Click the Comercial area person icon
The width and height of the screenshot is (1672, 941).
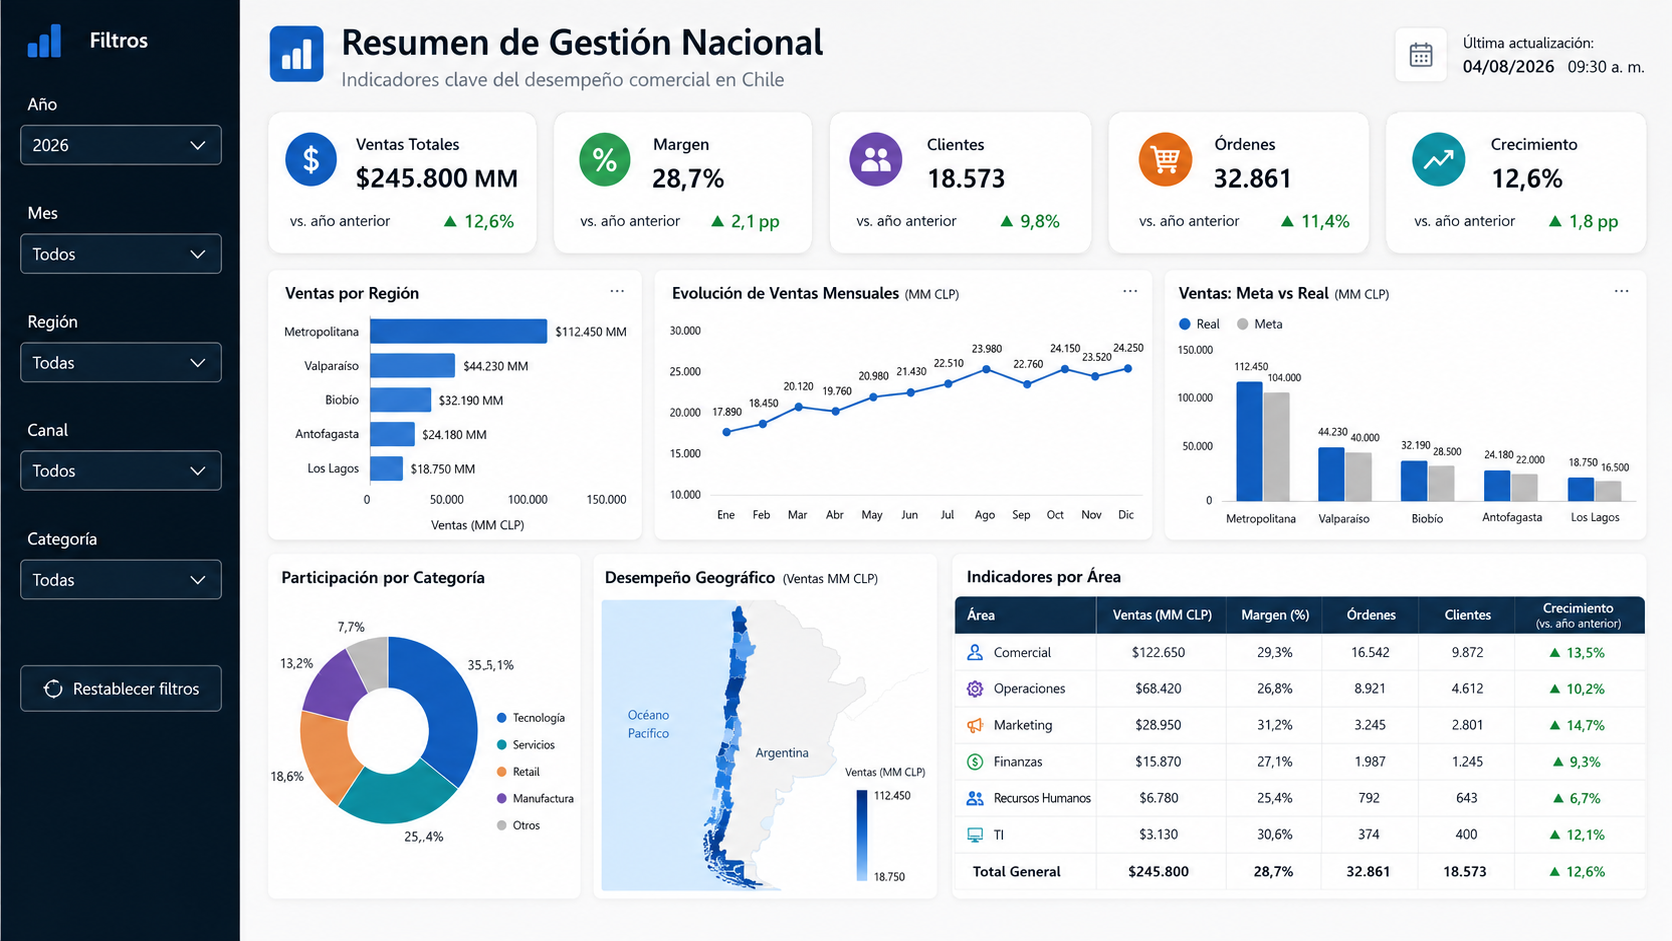(x=975, y=652)
